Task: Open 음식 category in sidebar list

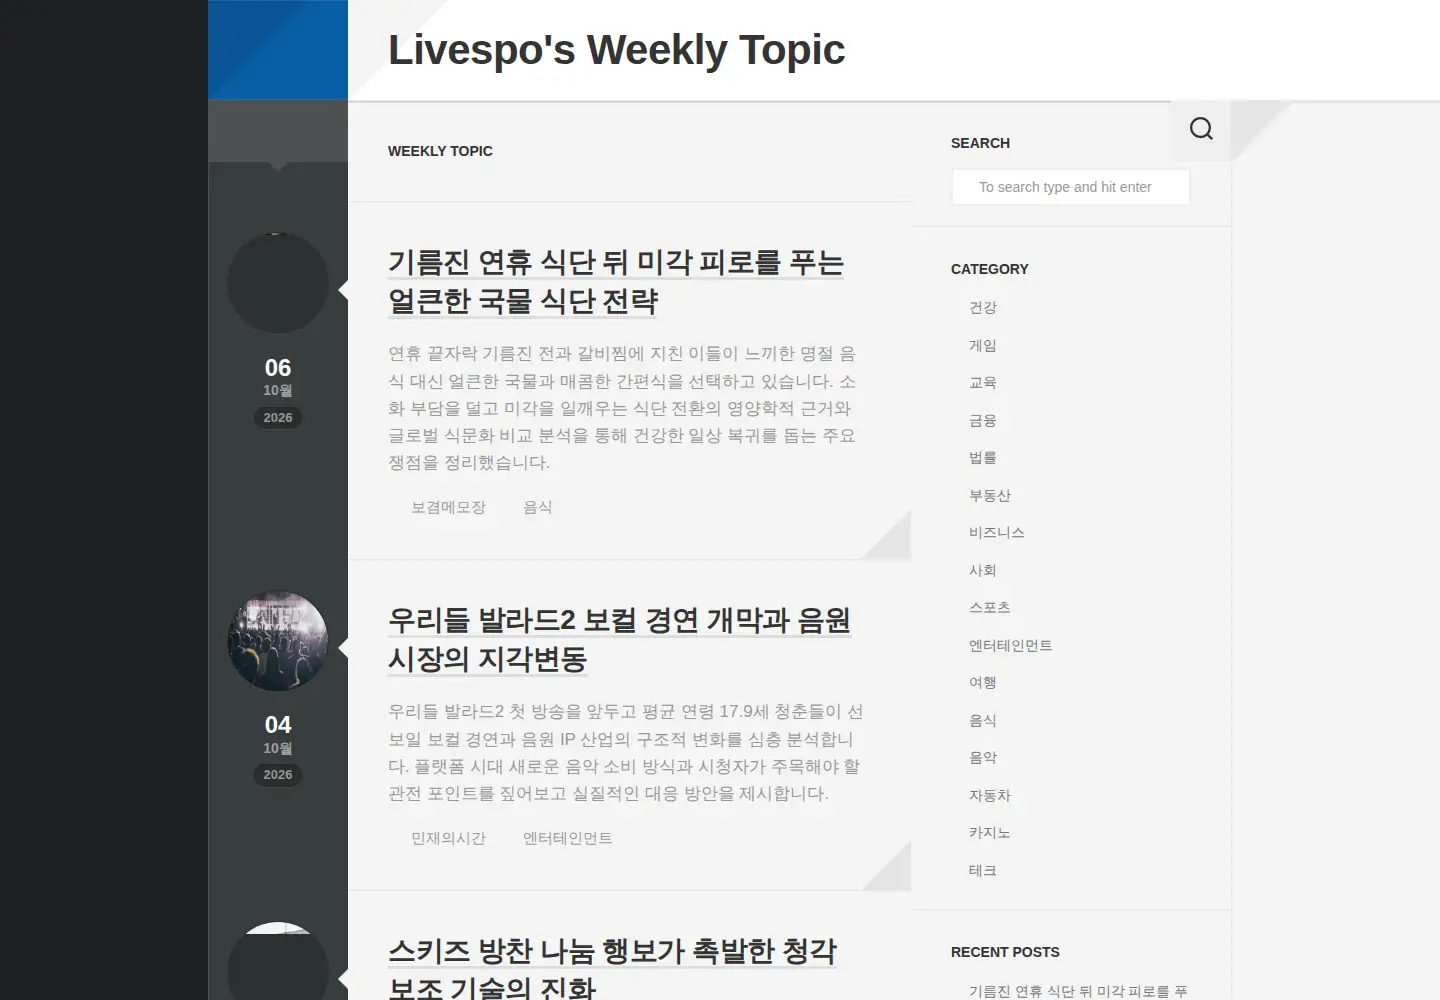Action: (983, 720)
